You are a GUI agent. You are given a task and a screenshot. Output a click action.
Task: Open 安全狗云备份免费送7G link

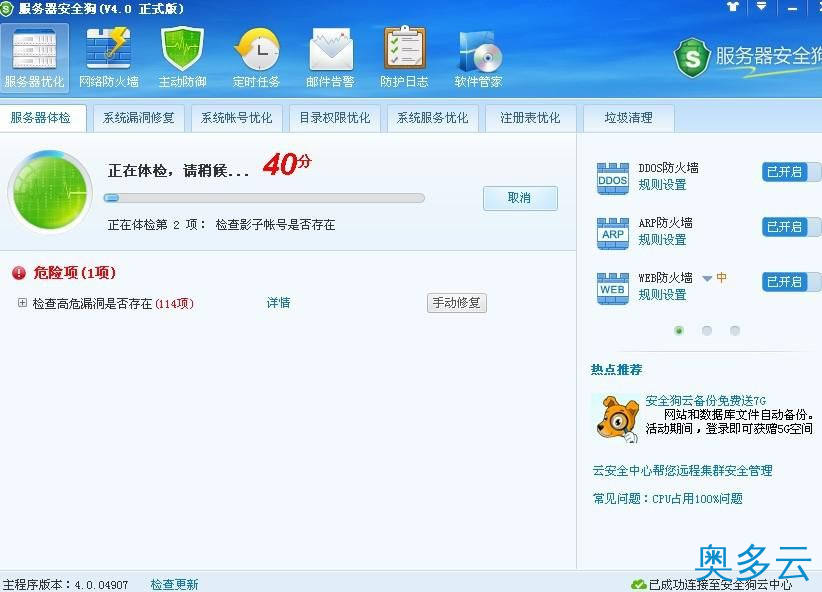pyautogui.click(x=706, y=401)
